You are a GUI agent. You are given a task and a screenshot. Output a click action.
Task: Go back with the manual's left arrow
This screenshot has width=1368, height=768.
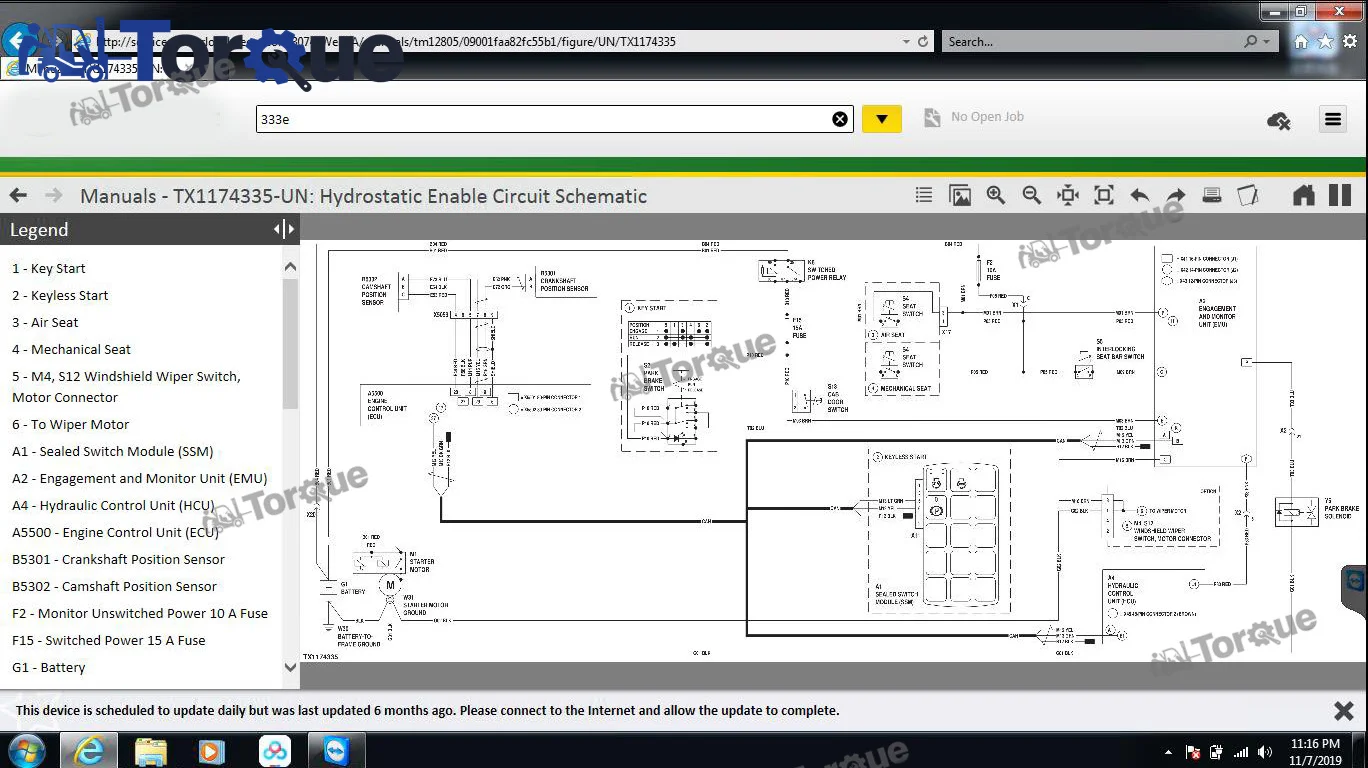(x=18, y=196)
